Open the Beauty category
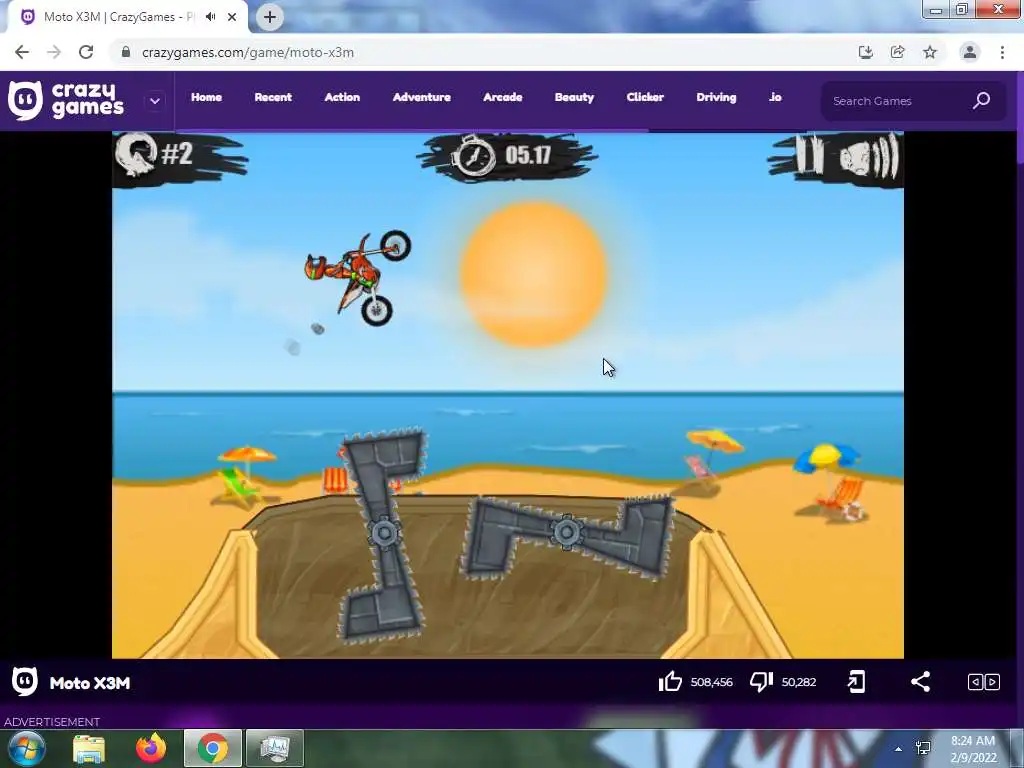 pyautogui.click(x=575, y=97)
